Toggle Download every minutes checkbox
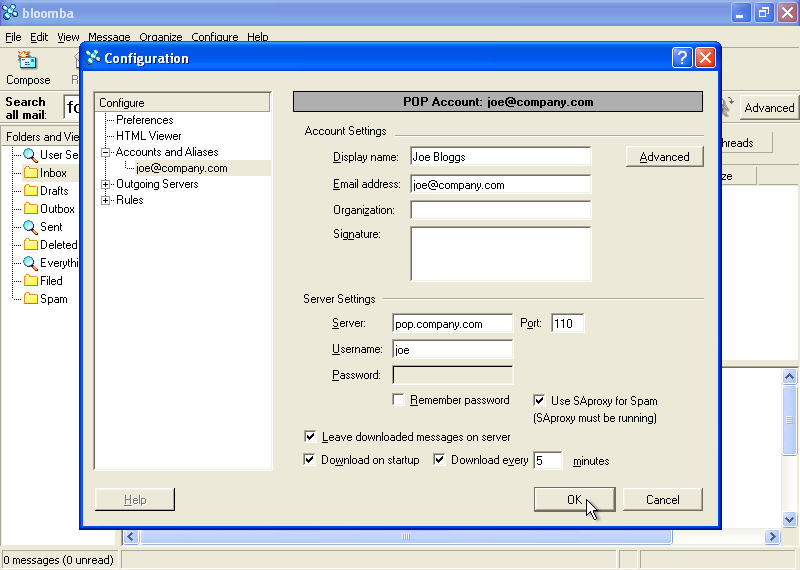800x570 pixels. [439, 459]
